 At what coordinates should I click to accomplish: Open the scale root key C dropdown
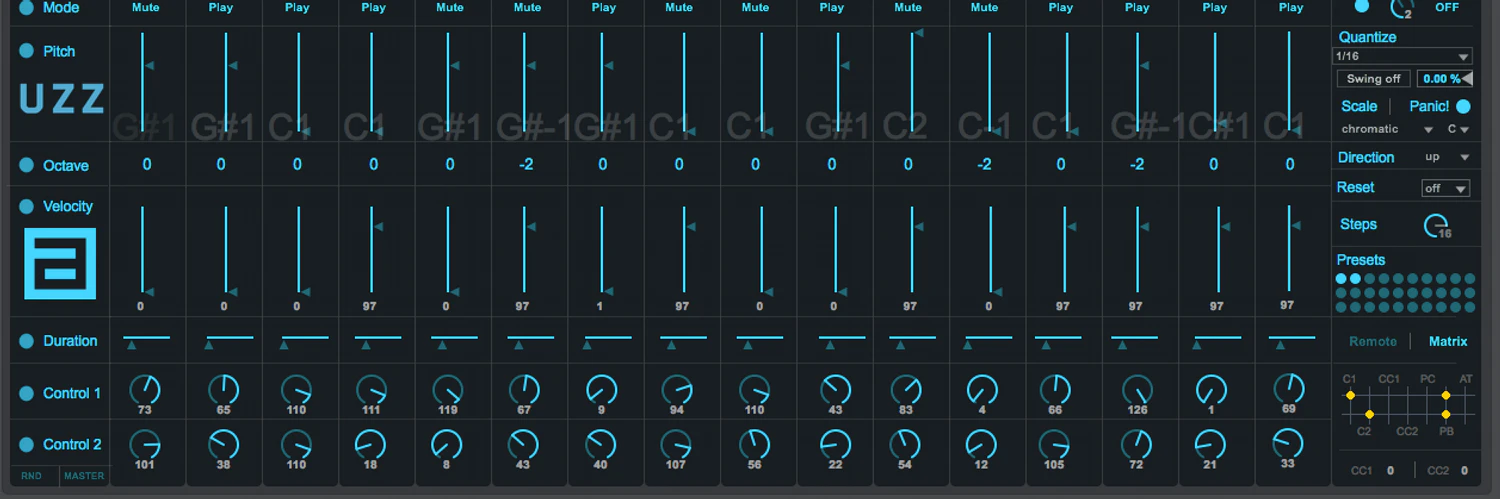[x=1458, y=129]
